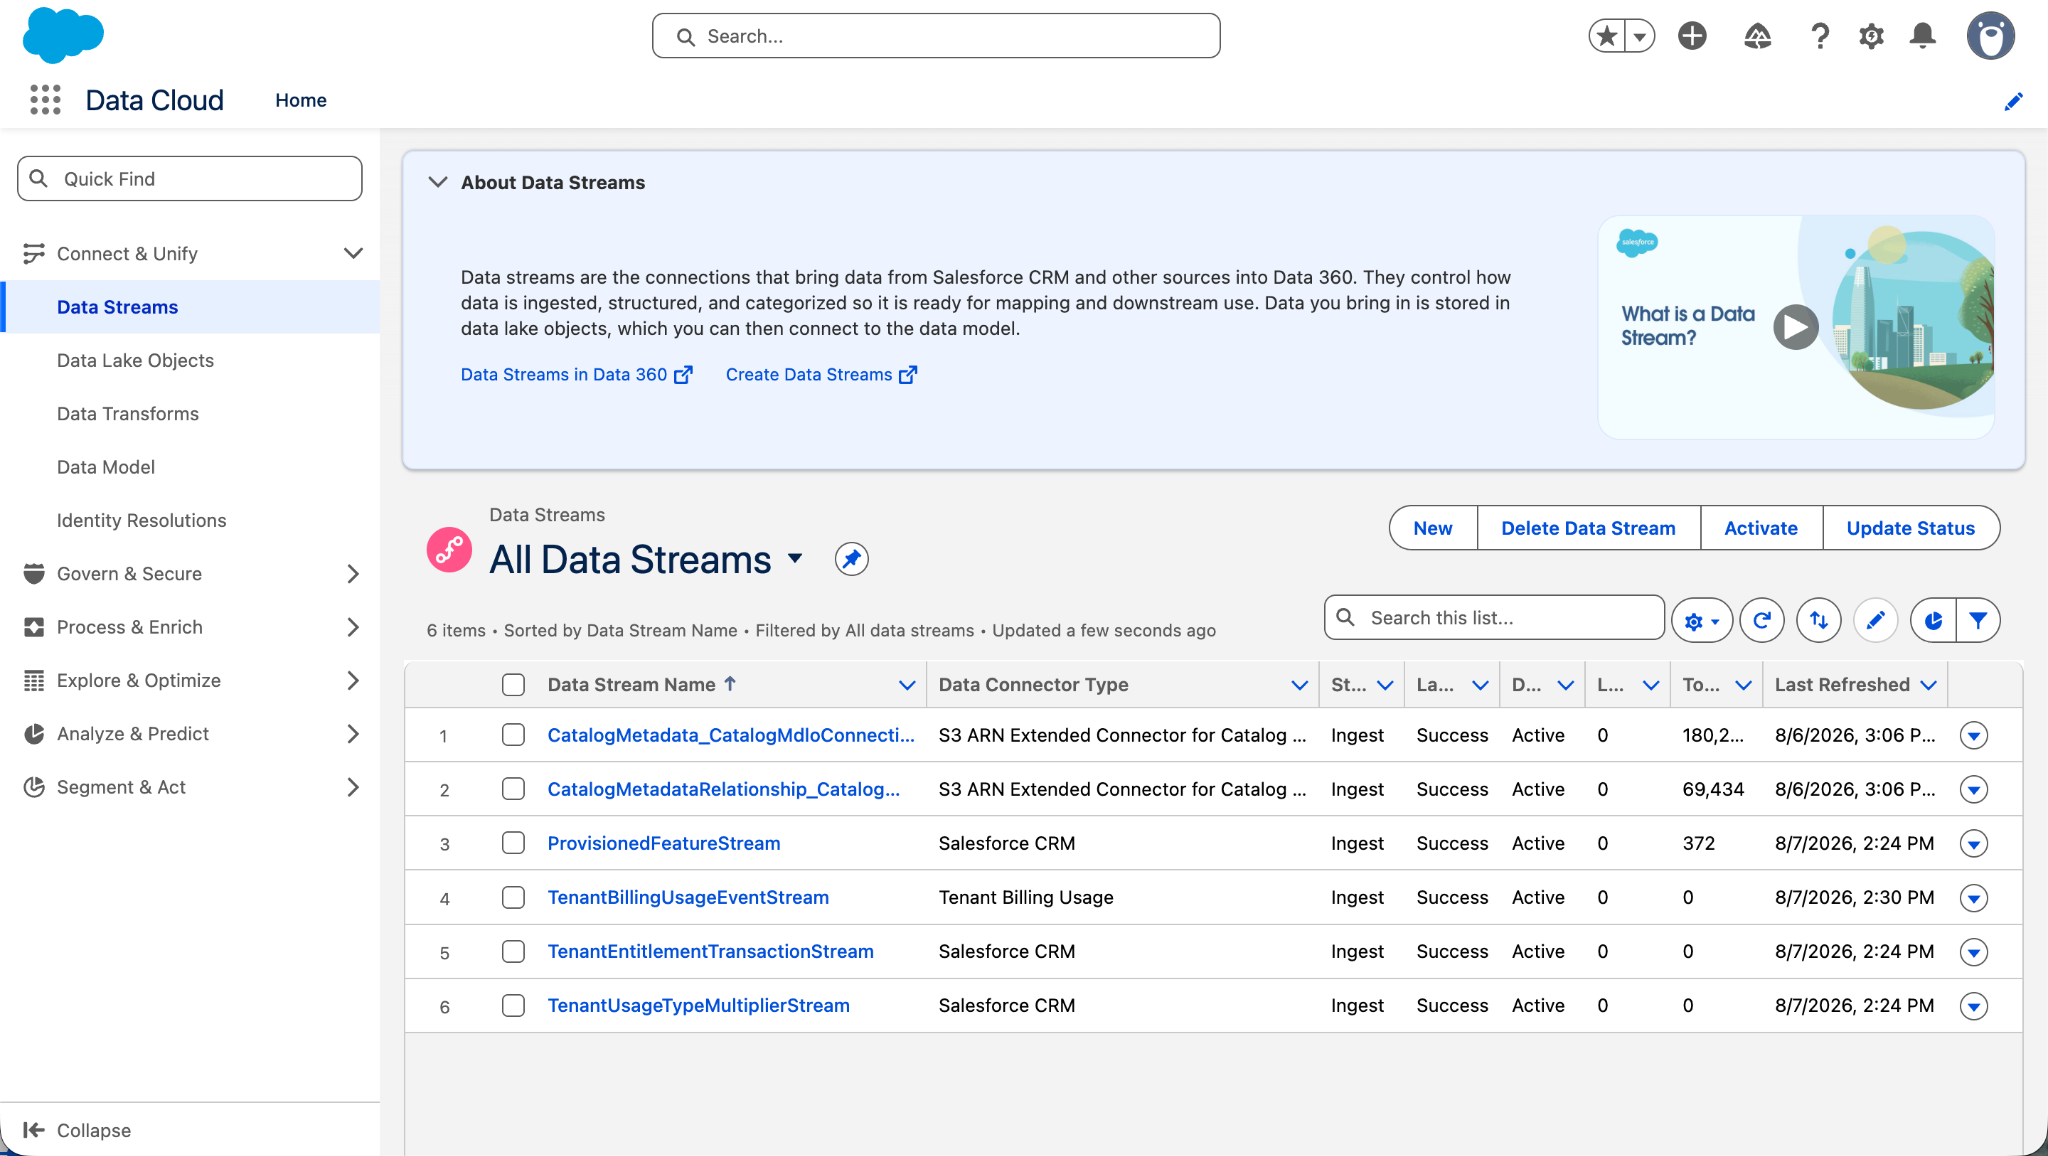The image size is (2048, 1156).
Task: Open the Notifications bell
Action: 1922,36
